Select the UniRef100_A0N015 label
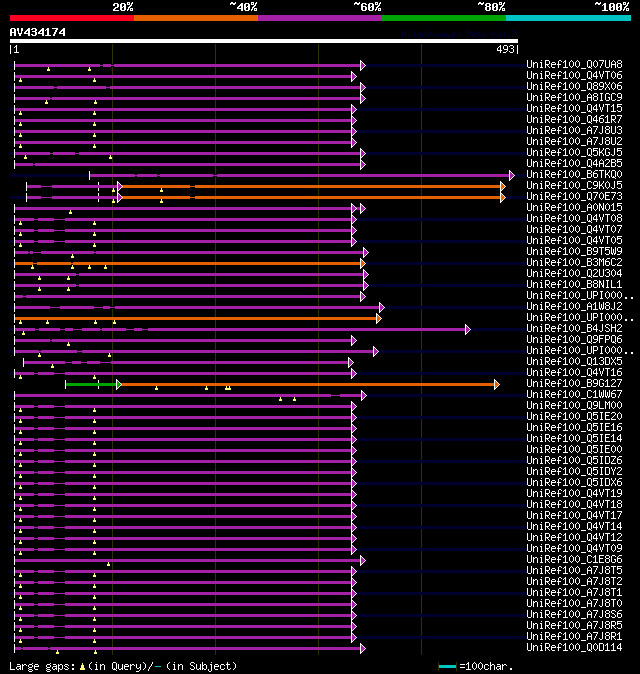Screen dimensions: 640x674 (x=574, y=208)
